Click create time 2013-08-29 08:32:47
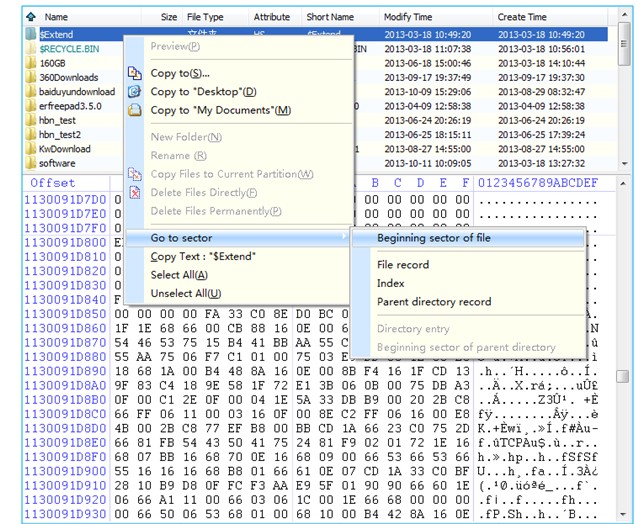Screen dimensions: 635x524 (541, 92)
